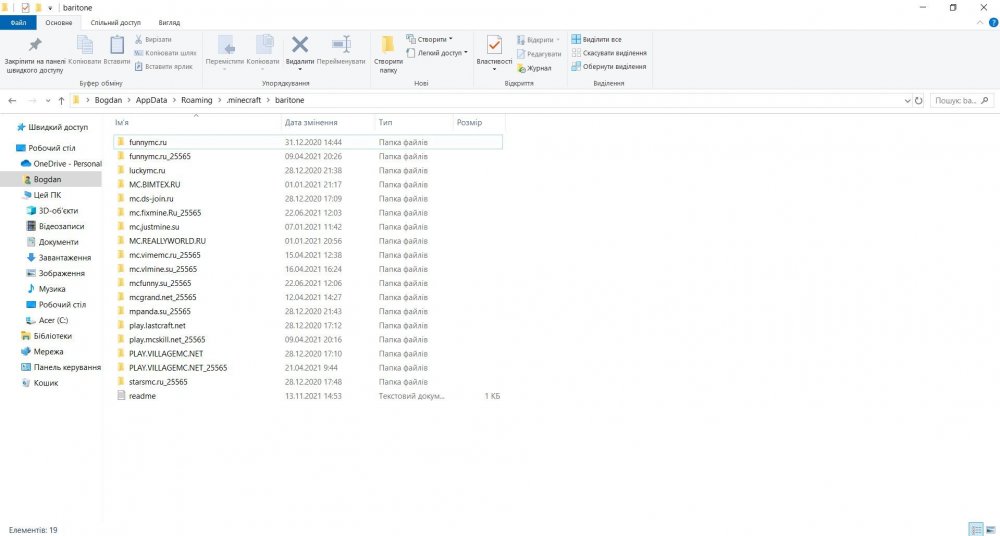Click the Copy icon in the Clipboard group
Screen dimensions: 1000x536
(x=84, y=45)
